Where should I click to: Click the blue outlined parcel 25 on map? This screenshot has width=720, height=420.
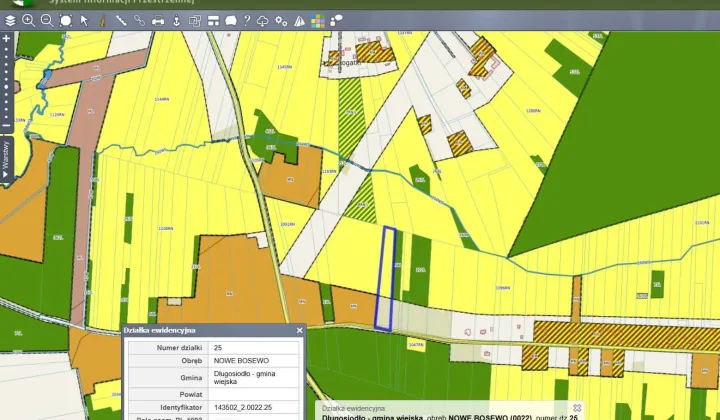click(x=384, y=278)
